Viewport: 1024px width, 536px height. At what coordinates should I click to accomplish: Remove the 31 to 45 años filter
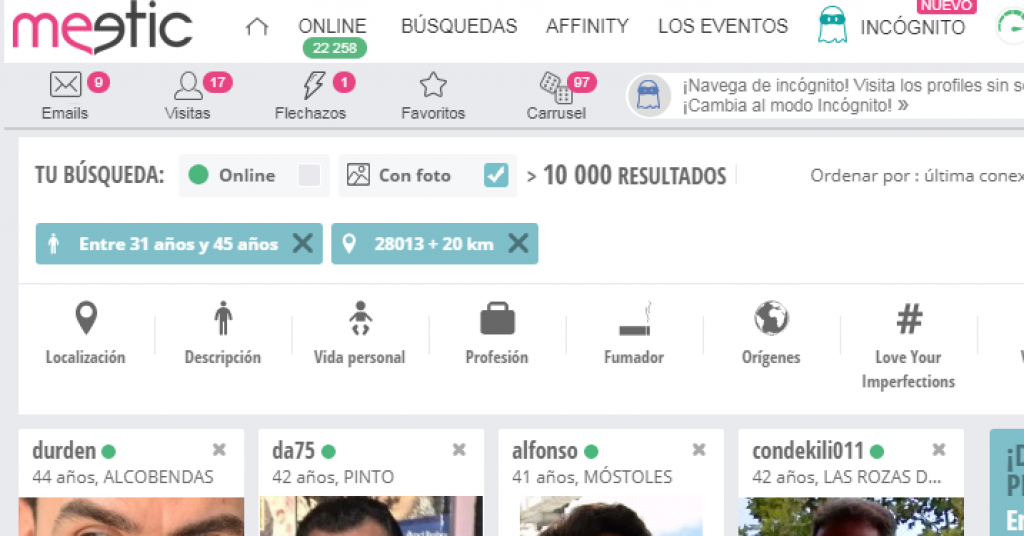tap(302, 244)
